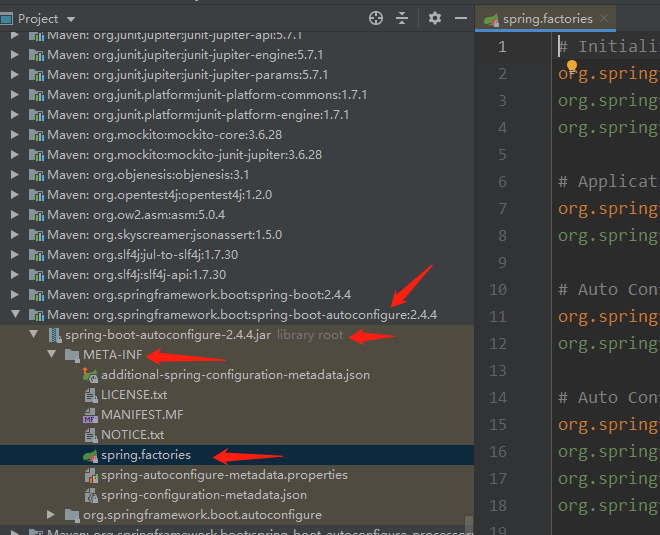Open the Project panel settings gear

coord(434,18)
